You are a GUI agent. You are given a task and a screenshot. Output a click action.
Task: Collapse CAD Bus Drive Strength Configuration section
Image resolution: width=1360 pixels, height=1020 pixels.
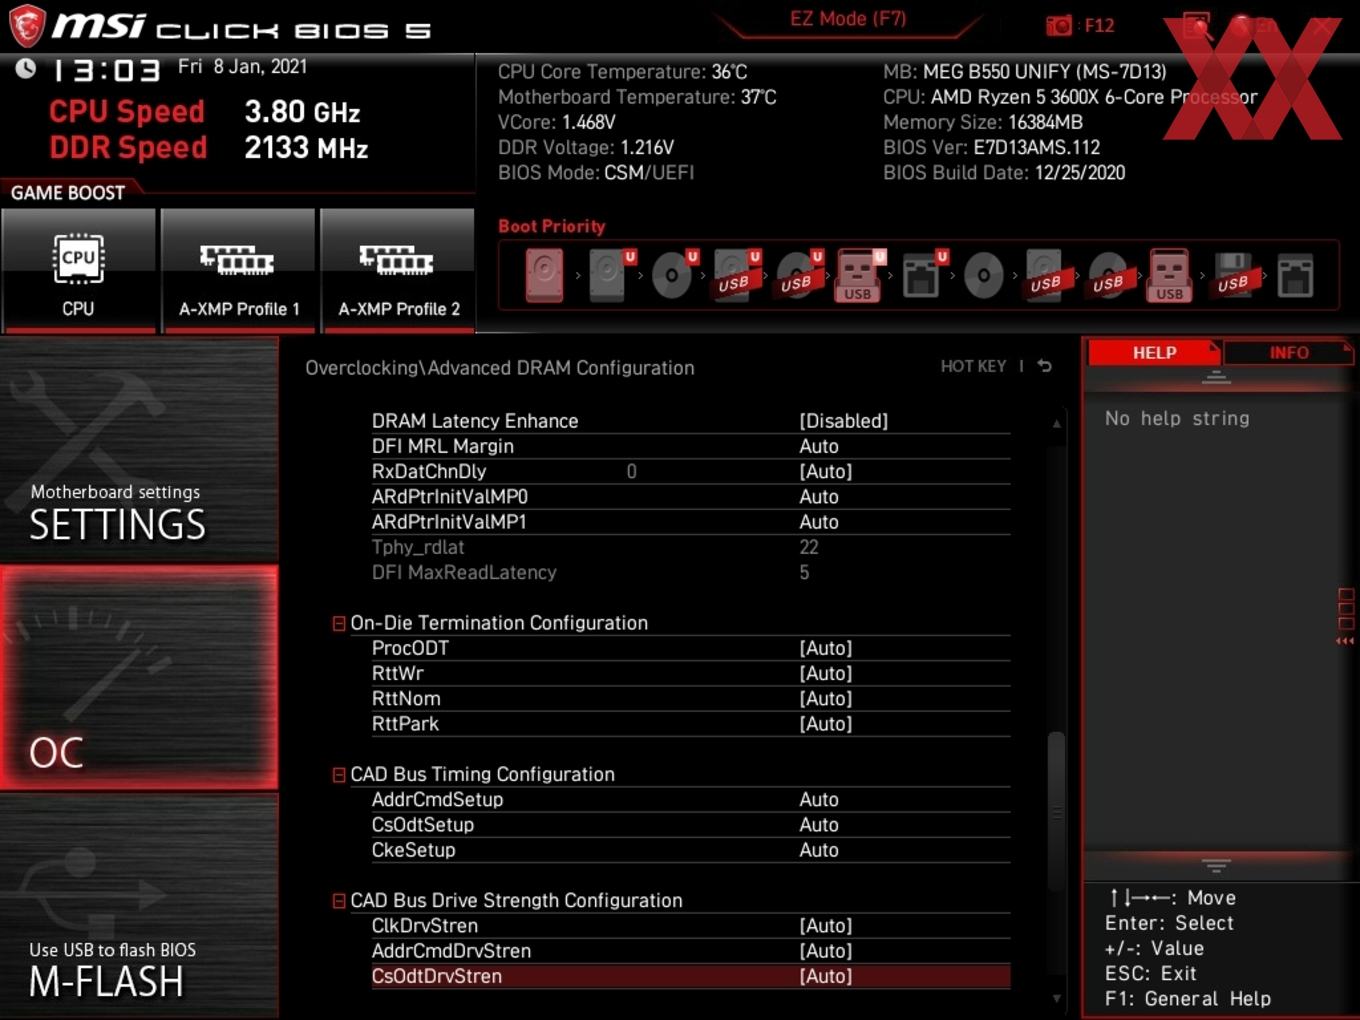(339, 901)
